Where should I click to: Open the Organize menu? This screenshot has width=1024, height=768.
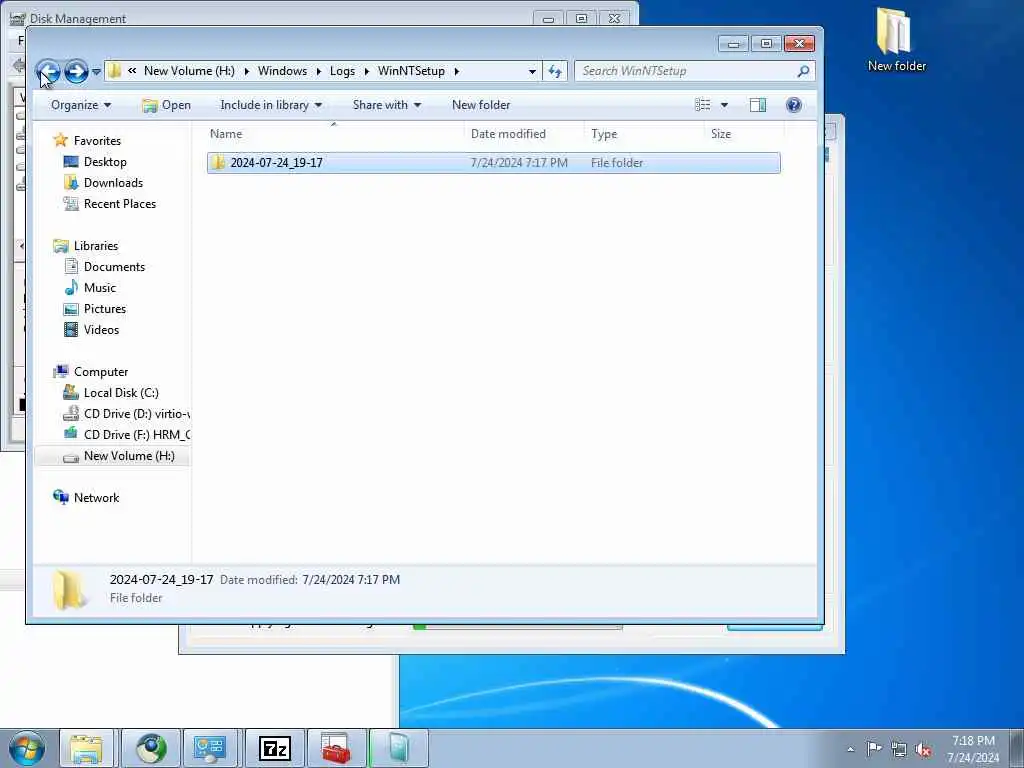[81, 105]
